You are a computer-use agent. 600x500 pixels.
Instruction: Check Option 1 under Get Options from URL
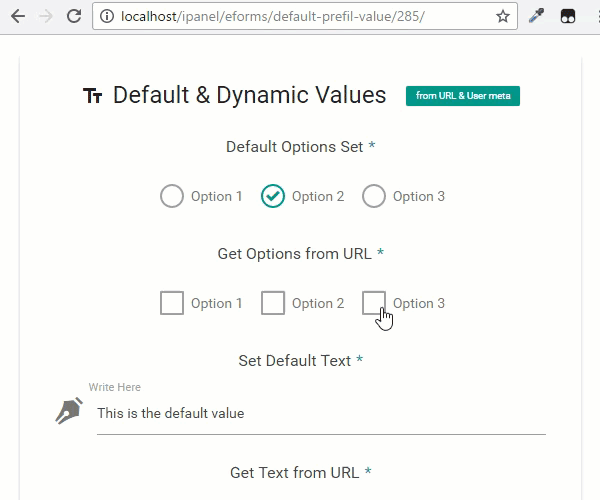click(x=172, y=303)
